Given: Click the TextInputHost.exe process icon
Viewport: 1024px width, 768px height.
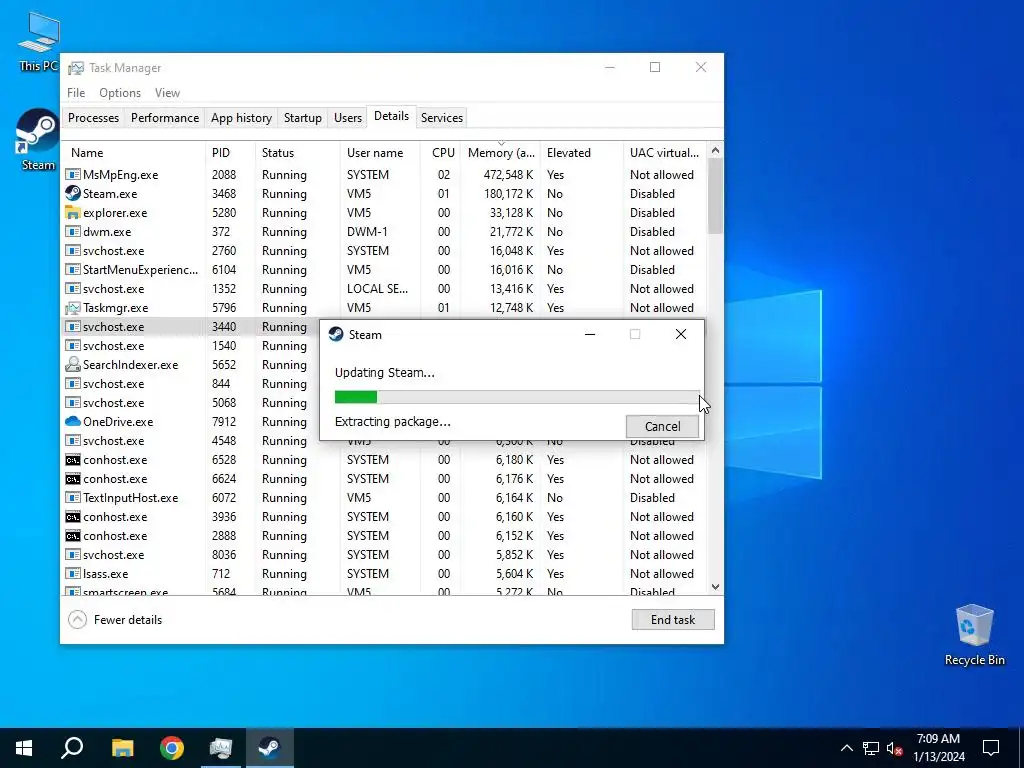Looking at the screenshot, I should [x=72, y=498].
